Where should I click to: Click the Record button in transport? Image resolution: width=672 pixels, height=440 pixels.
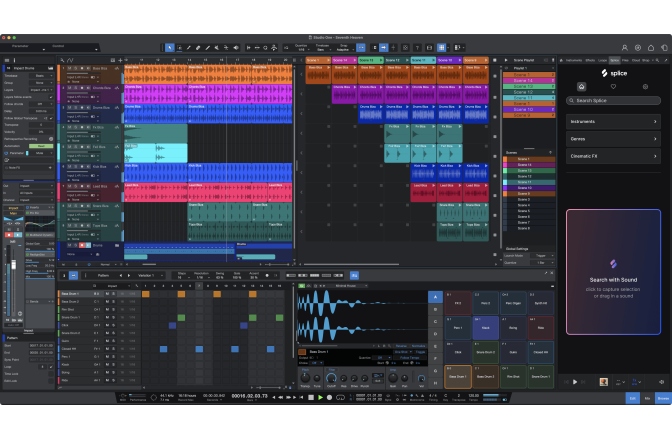[x=330, y=398]
